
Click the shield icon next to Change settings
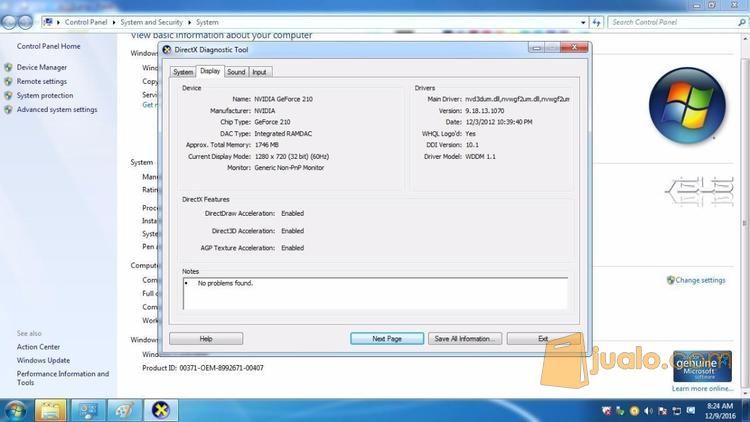(x=670, y=280)
